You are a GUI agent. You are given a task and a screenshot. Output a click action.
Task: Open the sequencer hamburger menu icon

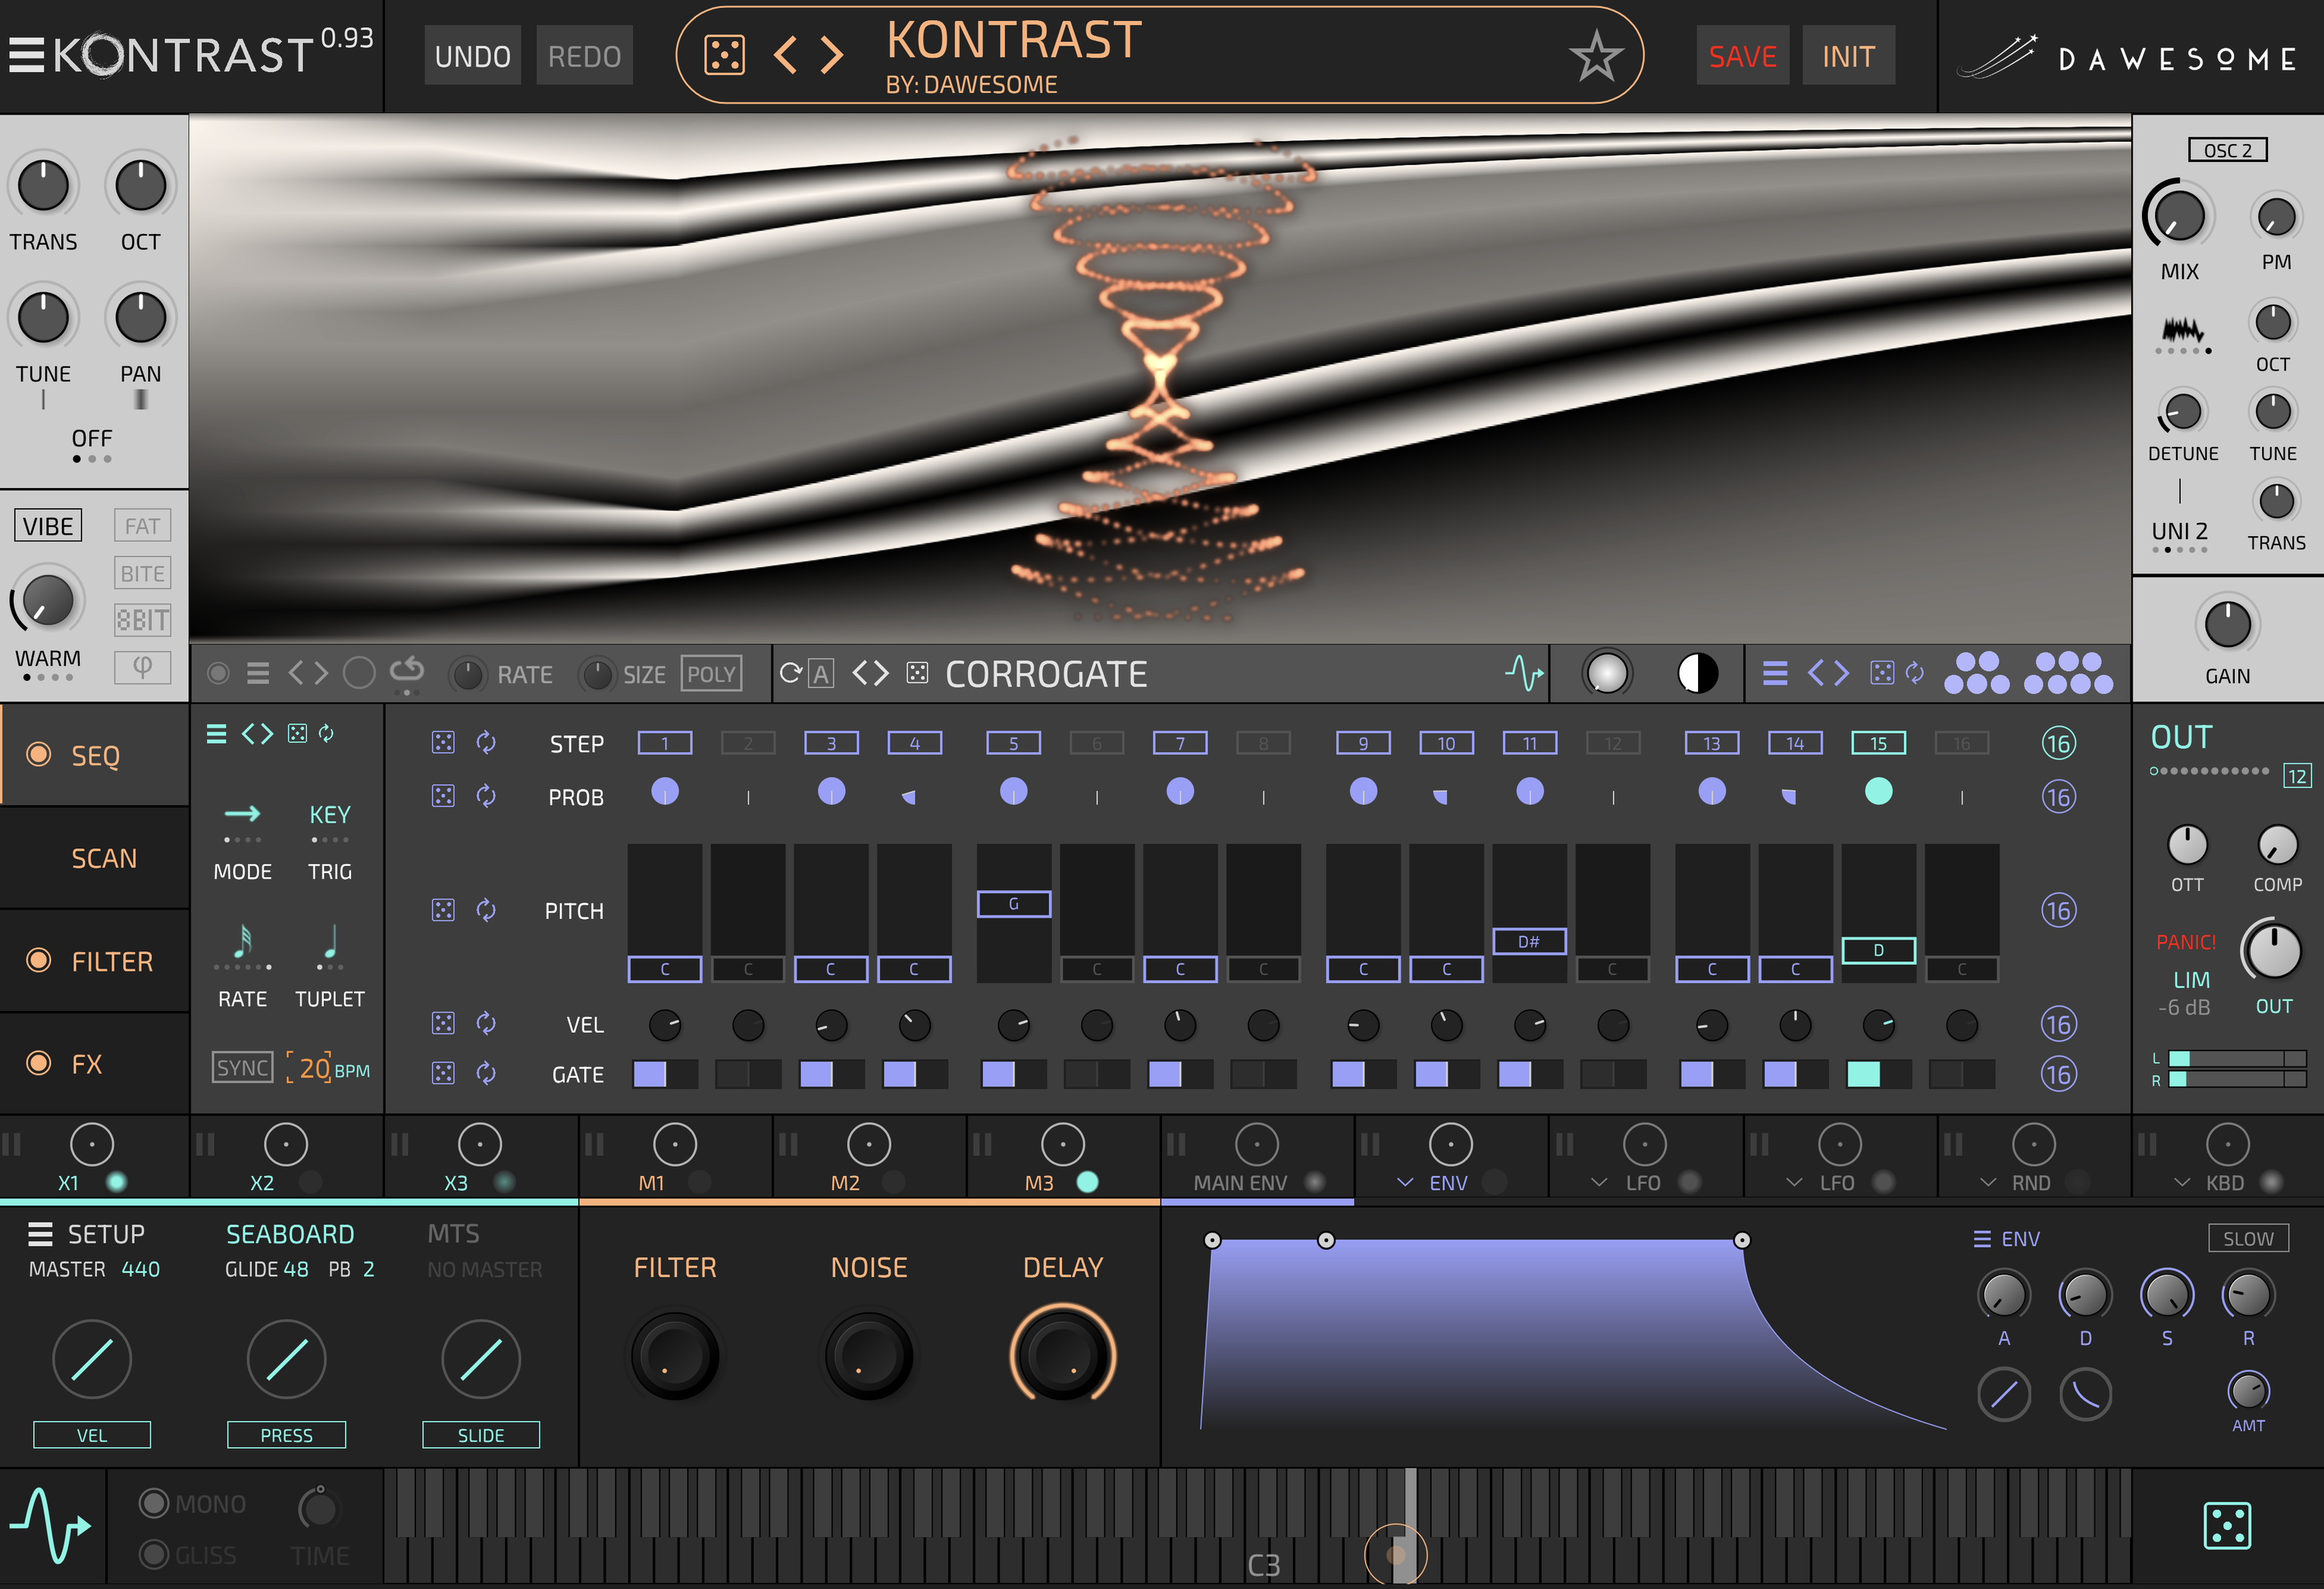[x=215, y=734]
